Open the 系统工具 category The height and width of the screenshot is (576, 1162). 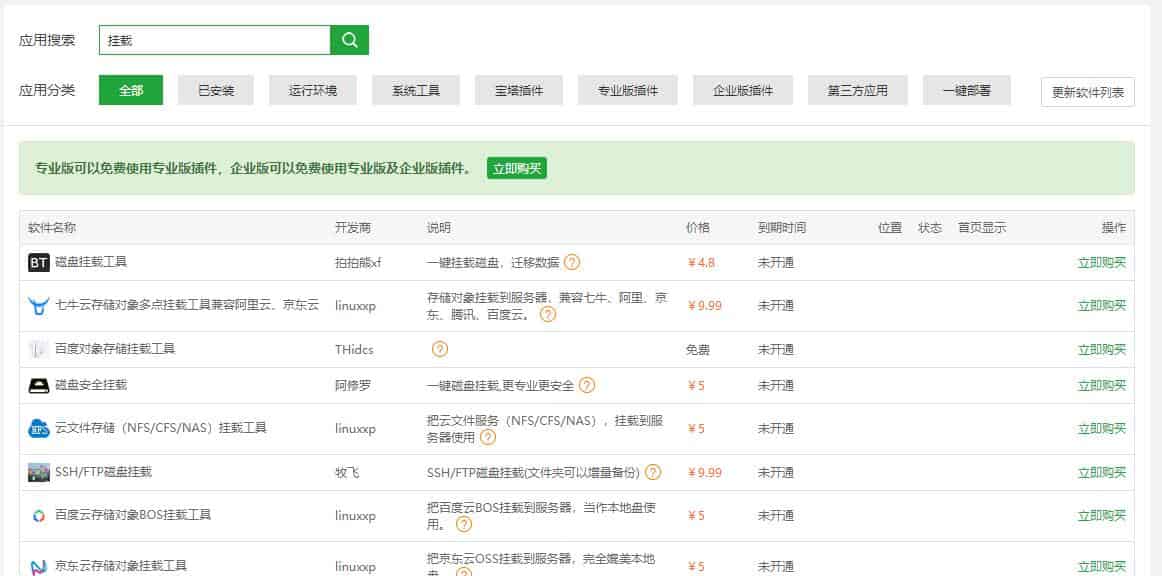(416, 90)
